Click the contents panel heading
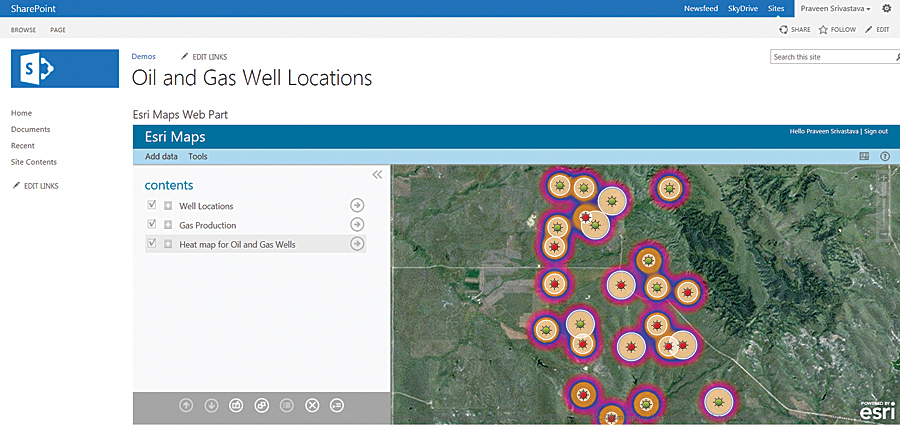 pos(169,185)
